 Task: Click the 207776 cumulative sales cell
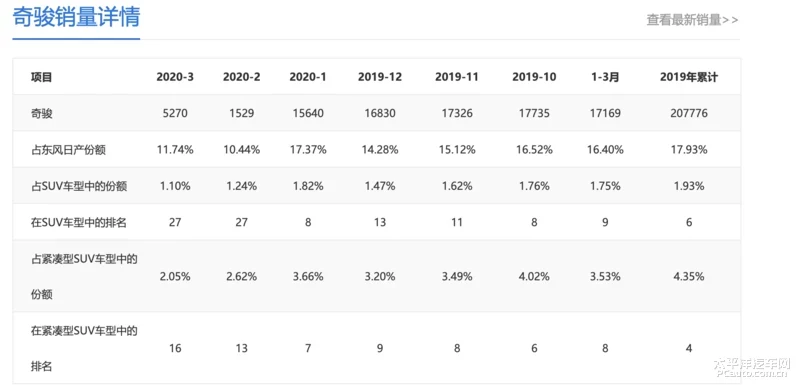click(689, 113)
